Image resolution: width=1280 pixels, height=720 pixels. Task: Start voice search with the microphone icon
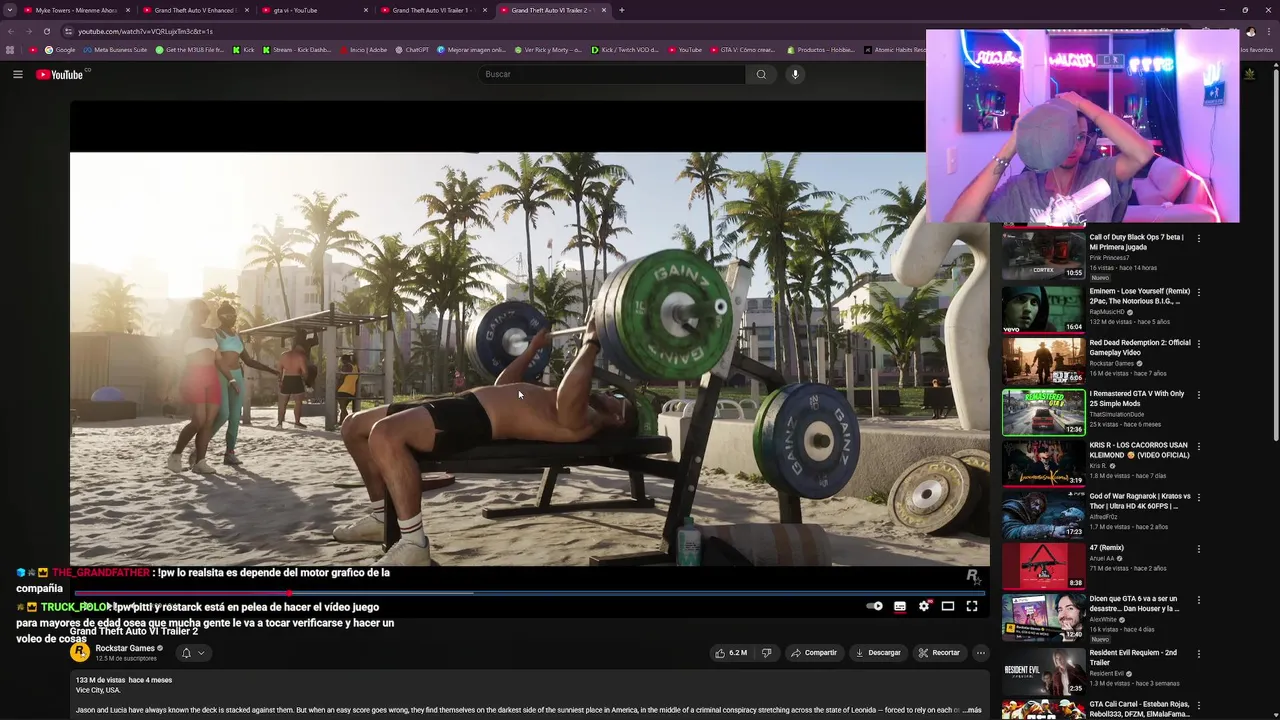795,74
